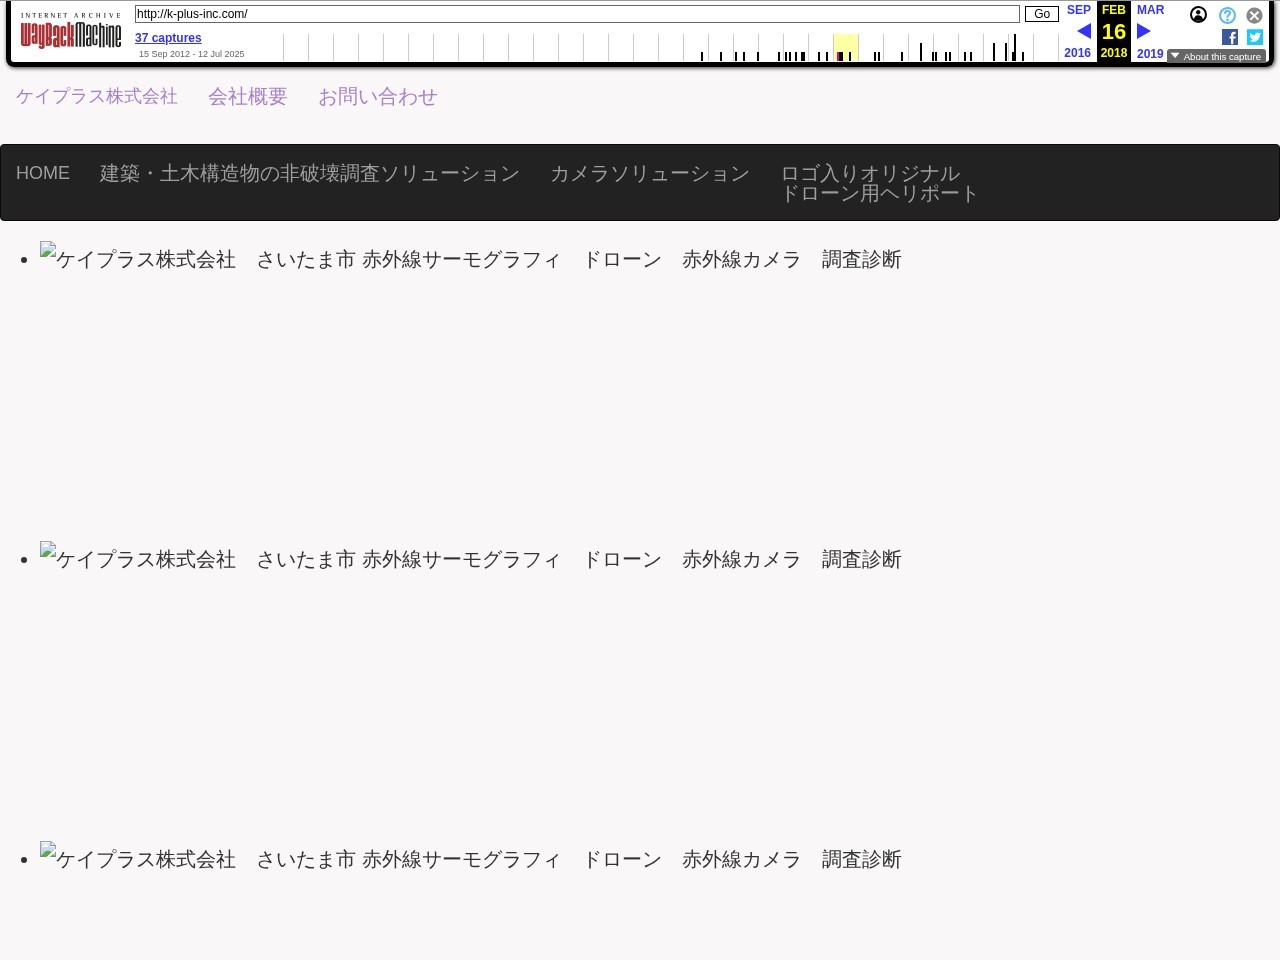
Task: Click the 会社概要 link
Action: coord(248,96)
